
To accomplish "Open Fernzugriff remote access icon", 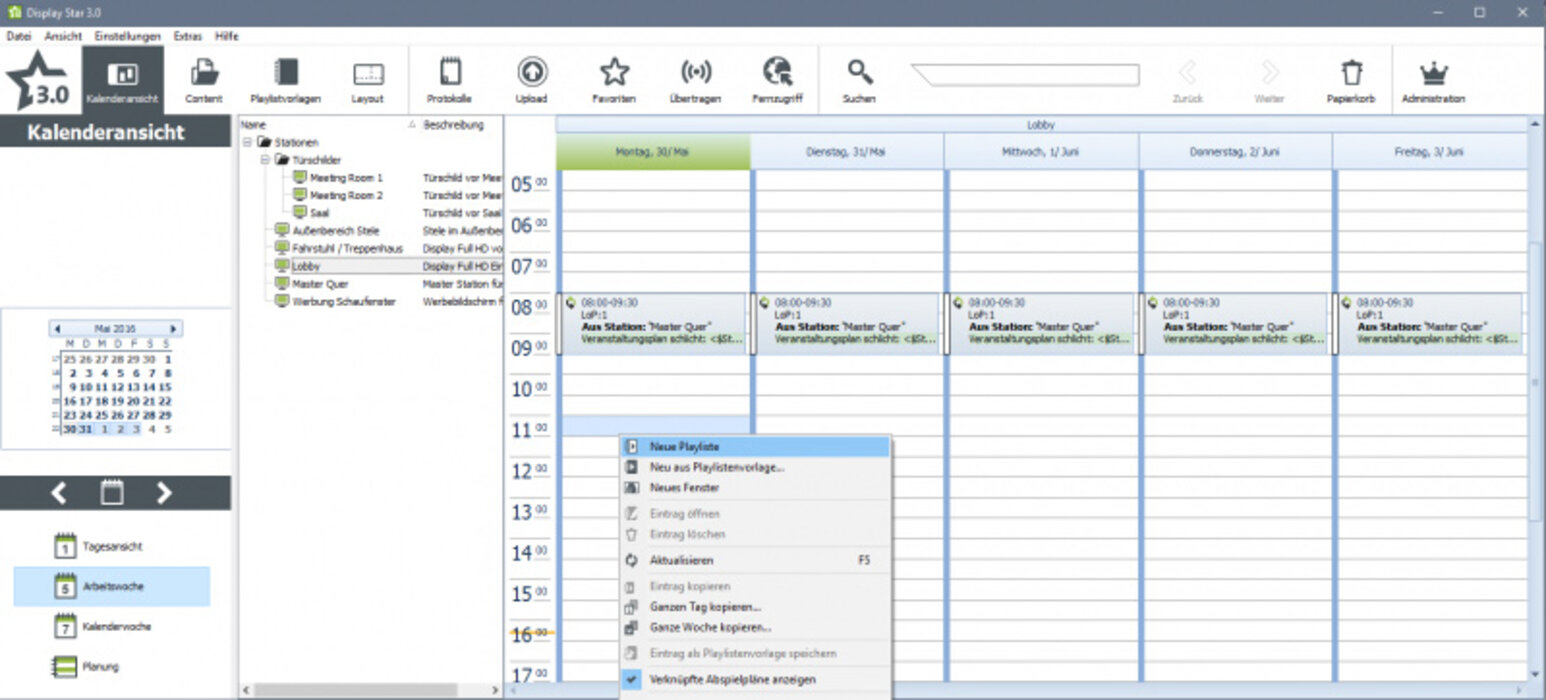I will pyautogui.click(x=777, y=79).
